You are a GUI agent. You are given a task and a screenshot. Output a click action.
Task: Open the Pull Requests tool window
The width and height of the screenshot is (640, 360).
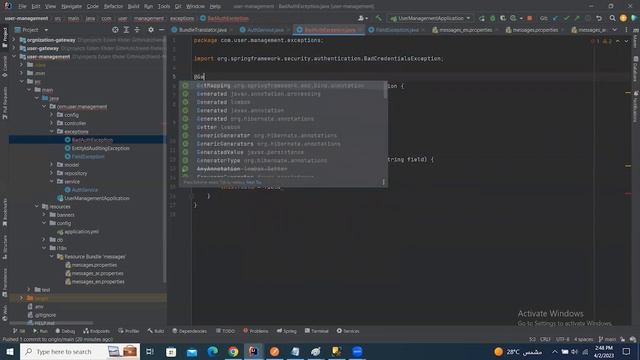click(5, 102)
